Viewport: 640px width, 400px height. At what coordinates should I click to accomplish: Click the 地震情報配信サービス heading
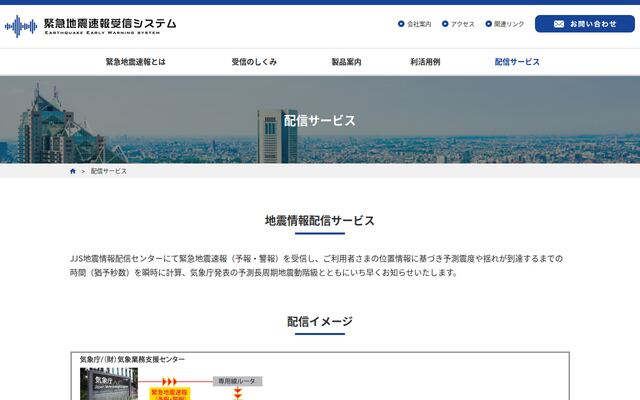click(320, 221)
